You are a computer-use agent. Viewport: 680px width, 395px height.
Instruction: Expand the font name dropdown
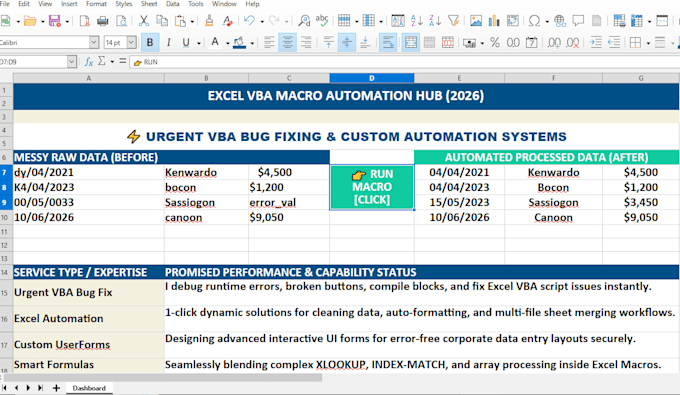coord(94,42)
